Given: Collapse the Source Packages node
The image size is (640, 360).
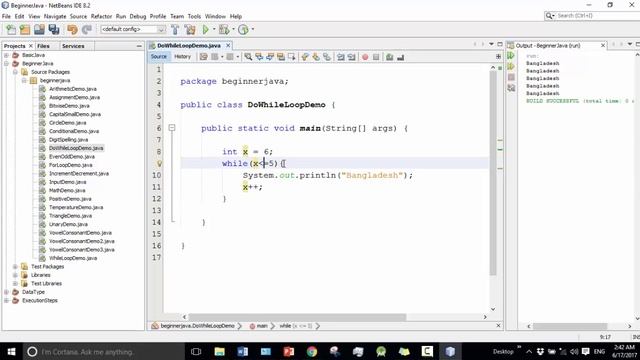Looking at the screenshot, I should coord(15,72).
